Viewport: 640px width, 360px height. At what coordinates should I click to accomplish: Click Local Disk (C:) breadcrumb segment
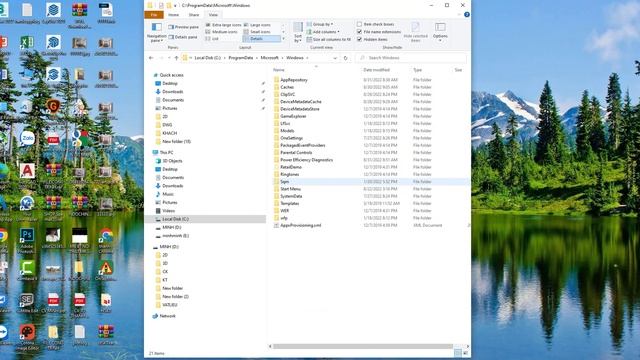207,58
